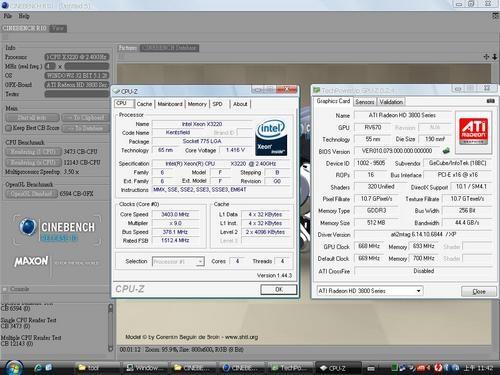Switch to the CPU-Z taskbar button
500x375 pixels.
[338, 368]
